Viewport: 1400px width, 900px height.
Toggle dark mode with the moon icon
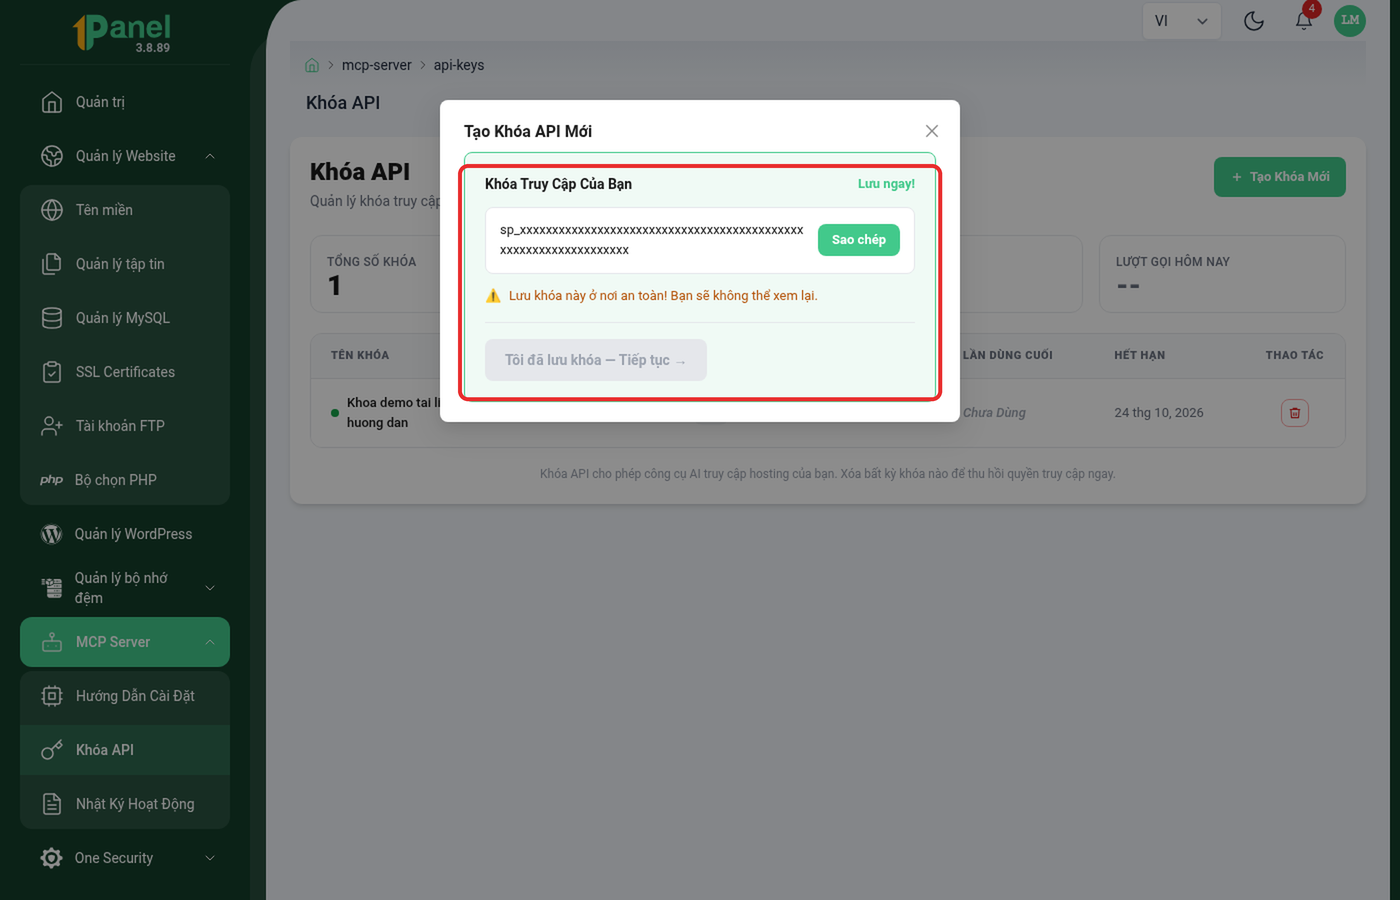pos(1254,21)
